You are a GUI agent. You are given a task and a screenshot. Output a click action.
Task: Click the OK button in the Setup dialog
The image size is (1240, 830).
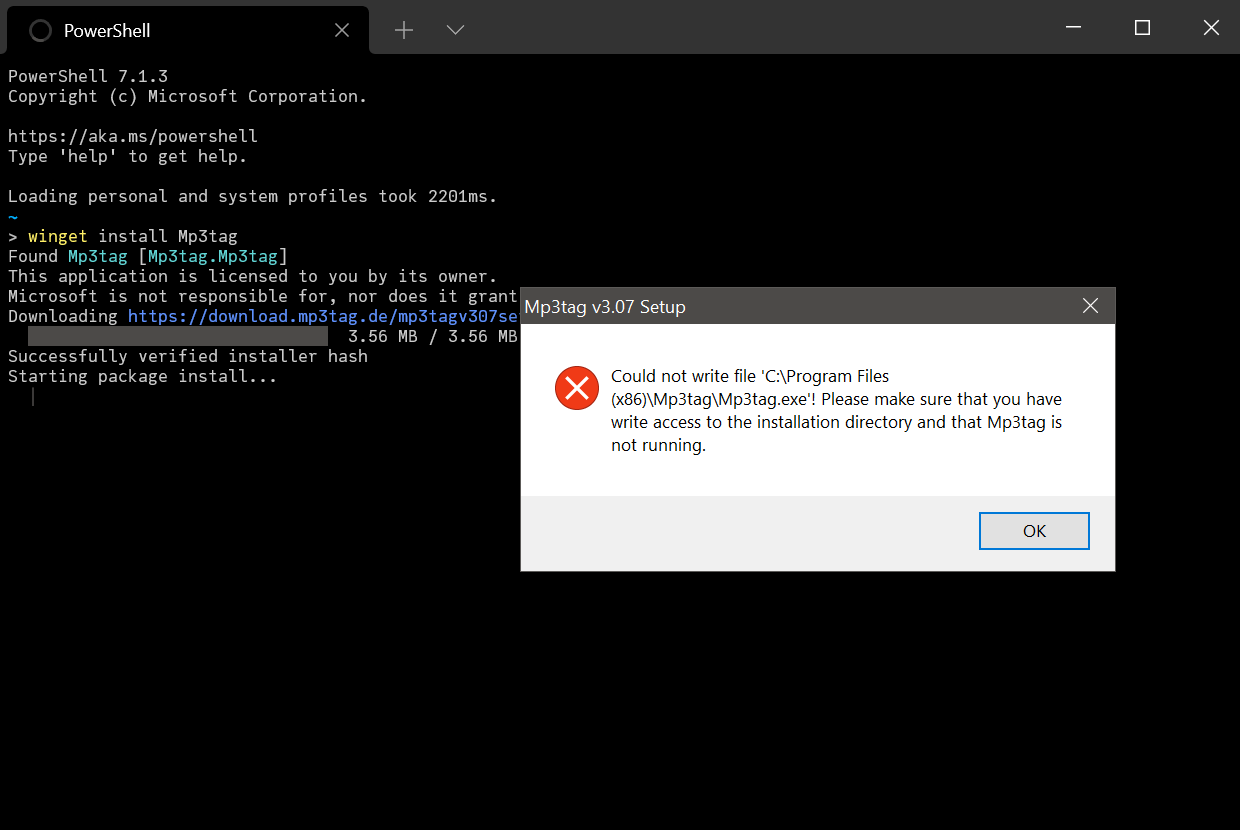tap(1034, 530)
